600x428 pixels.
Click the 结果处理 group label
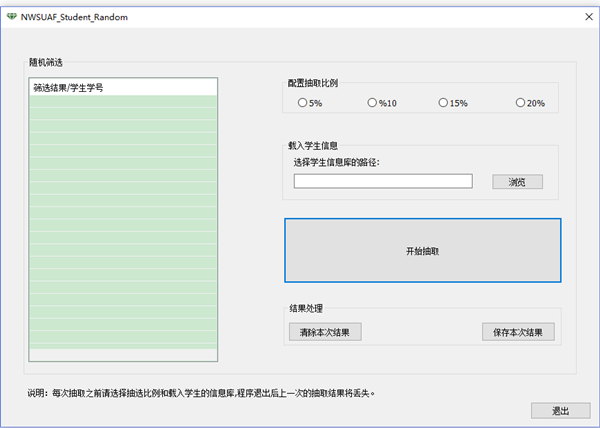tap(305, 308)
